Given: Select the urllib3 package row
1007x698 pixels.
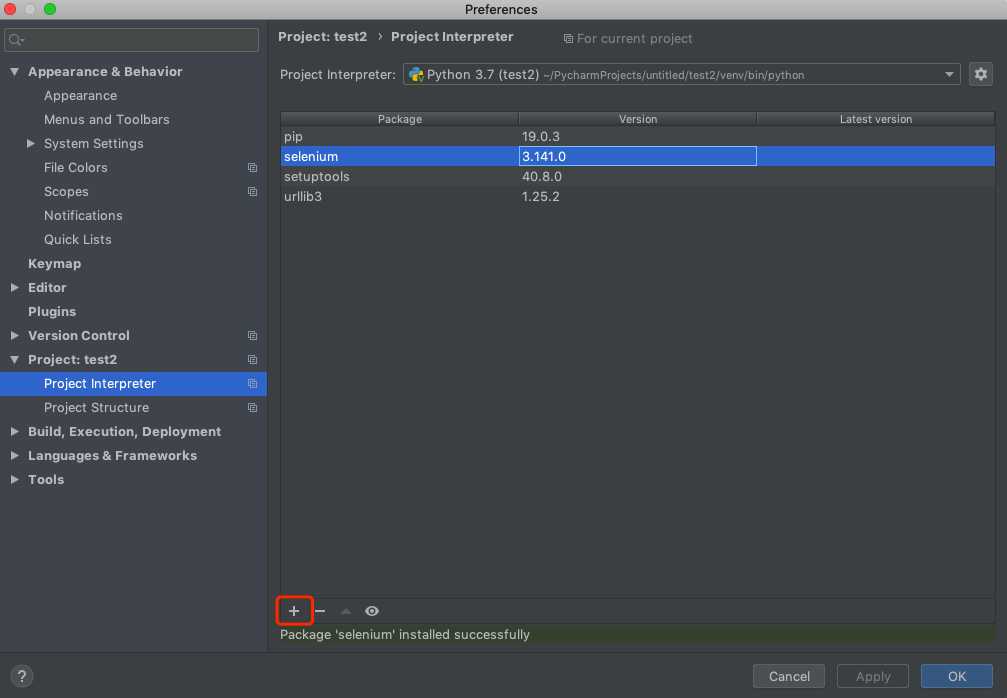Looking at the screenshot, I should tap(638, 196).
